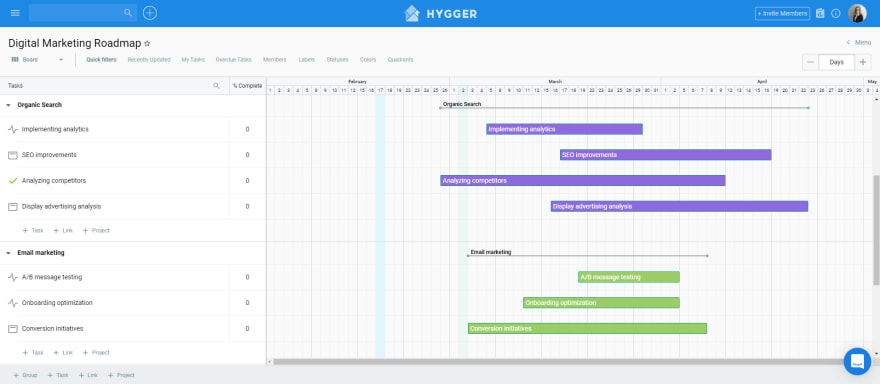Add a new Link from bottom bar
880x384 pixels.
88,375
